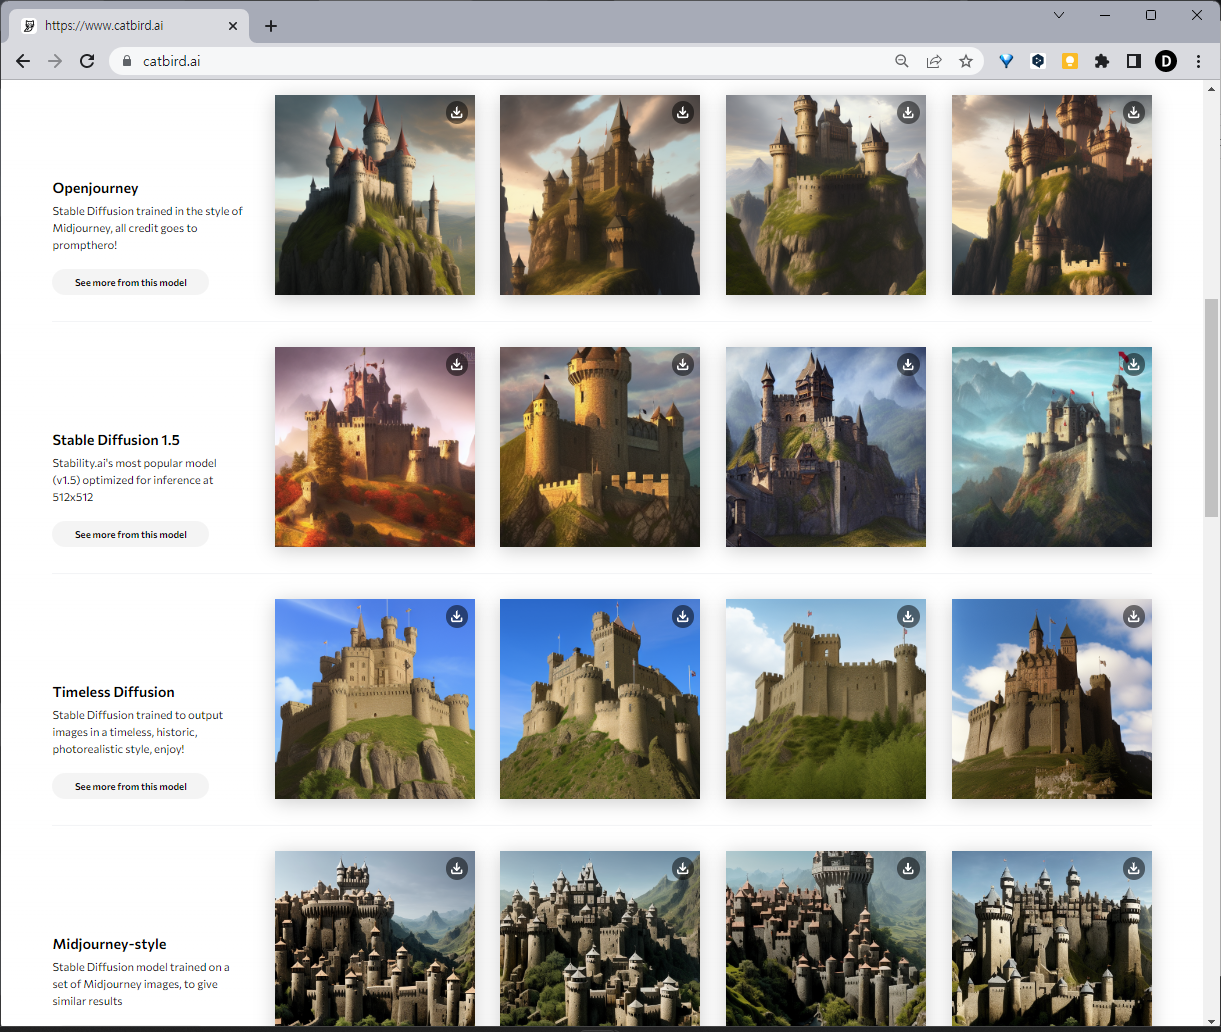The image size is (1221, 1032).
Task: Click the blue bird extension icon
Action: click(1006, 61)
